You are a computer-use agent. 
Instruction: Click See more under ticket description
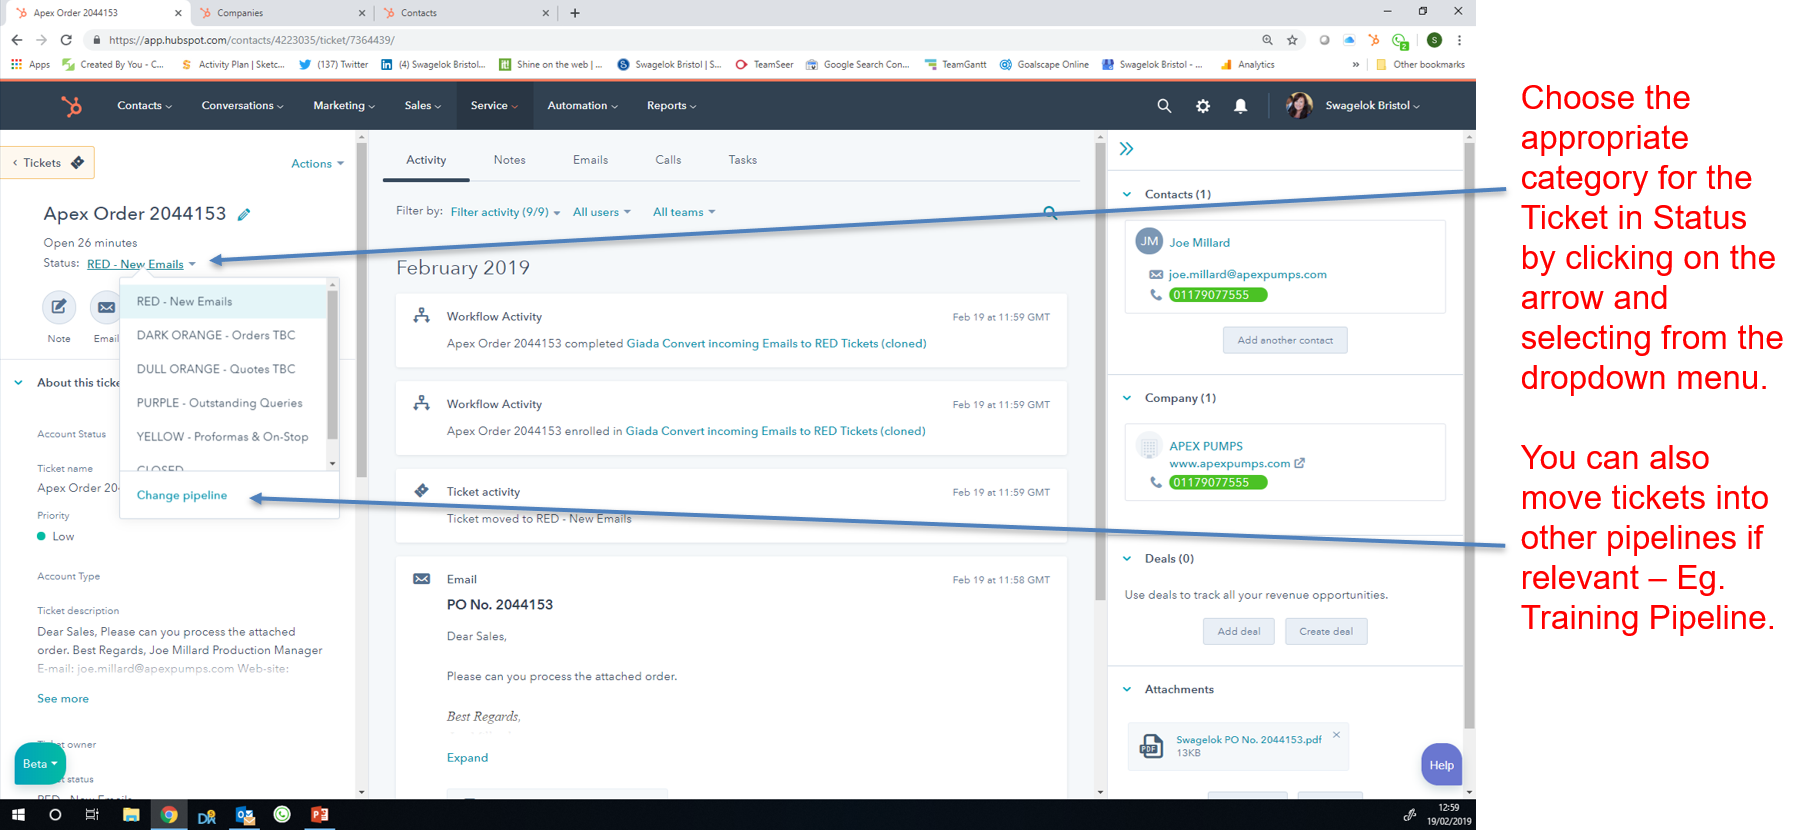(x=63, y=699)
